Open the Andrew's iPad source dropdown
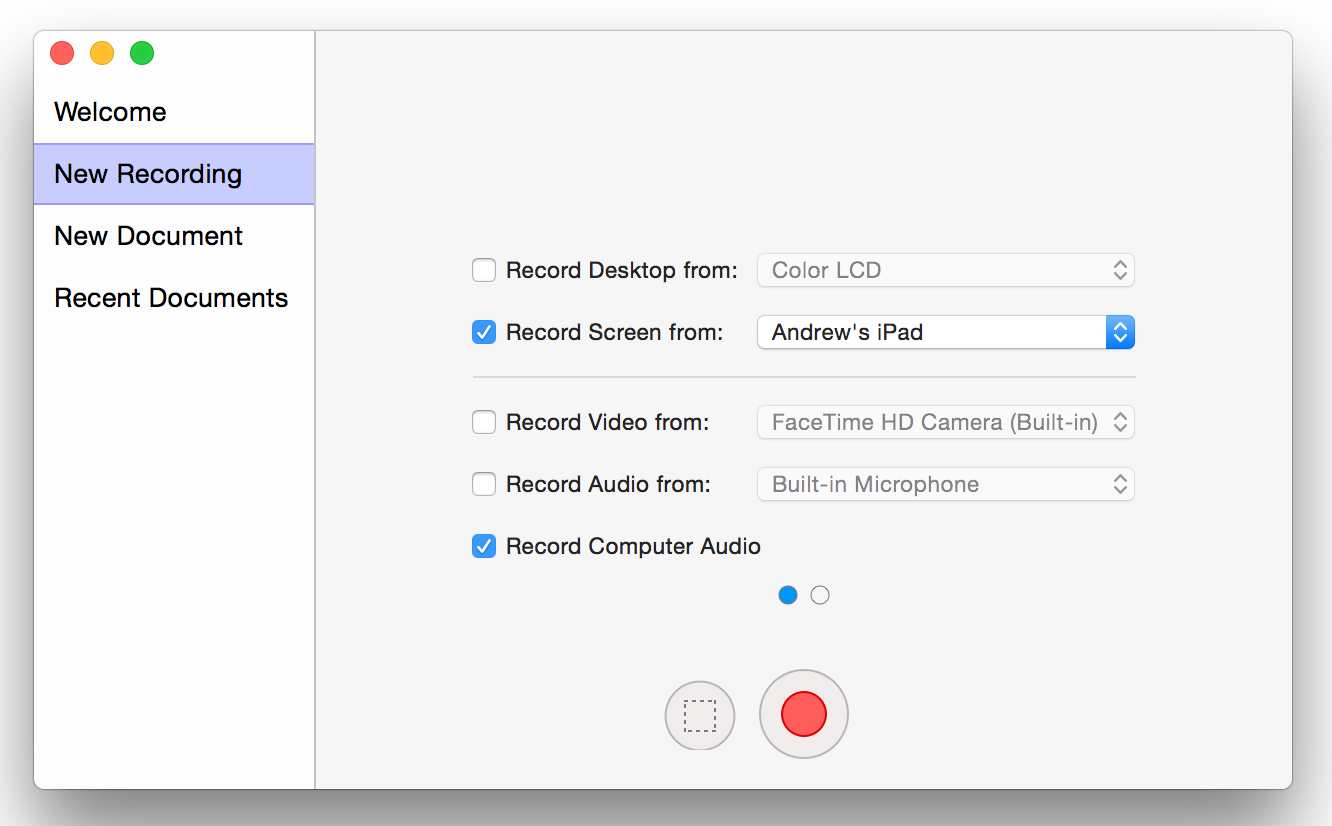Image resolution: width=1332 pixels, height=826 pixels. coord(945,332)
